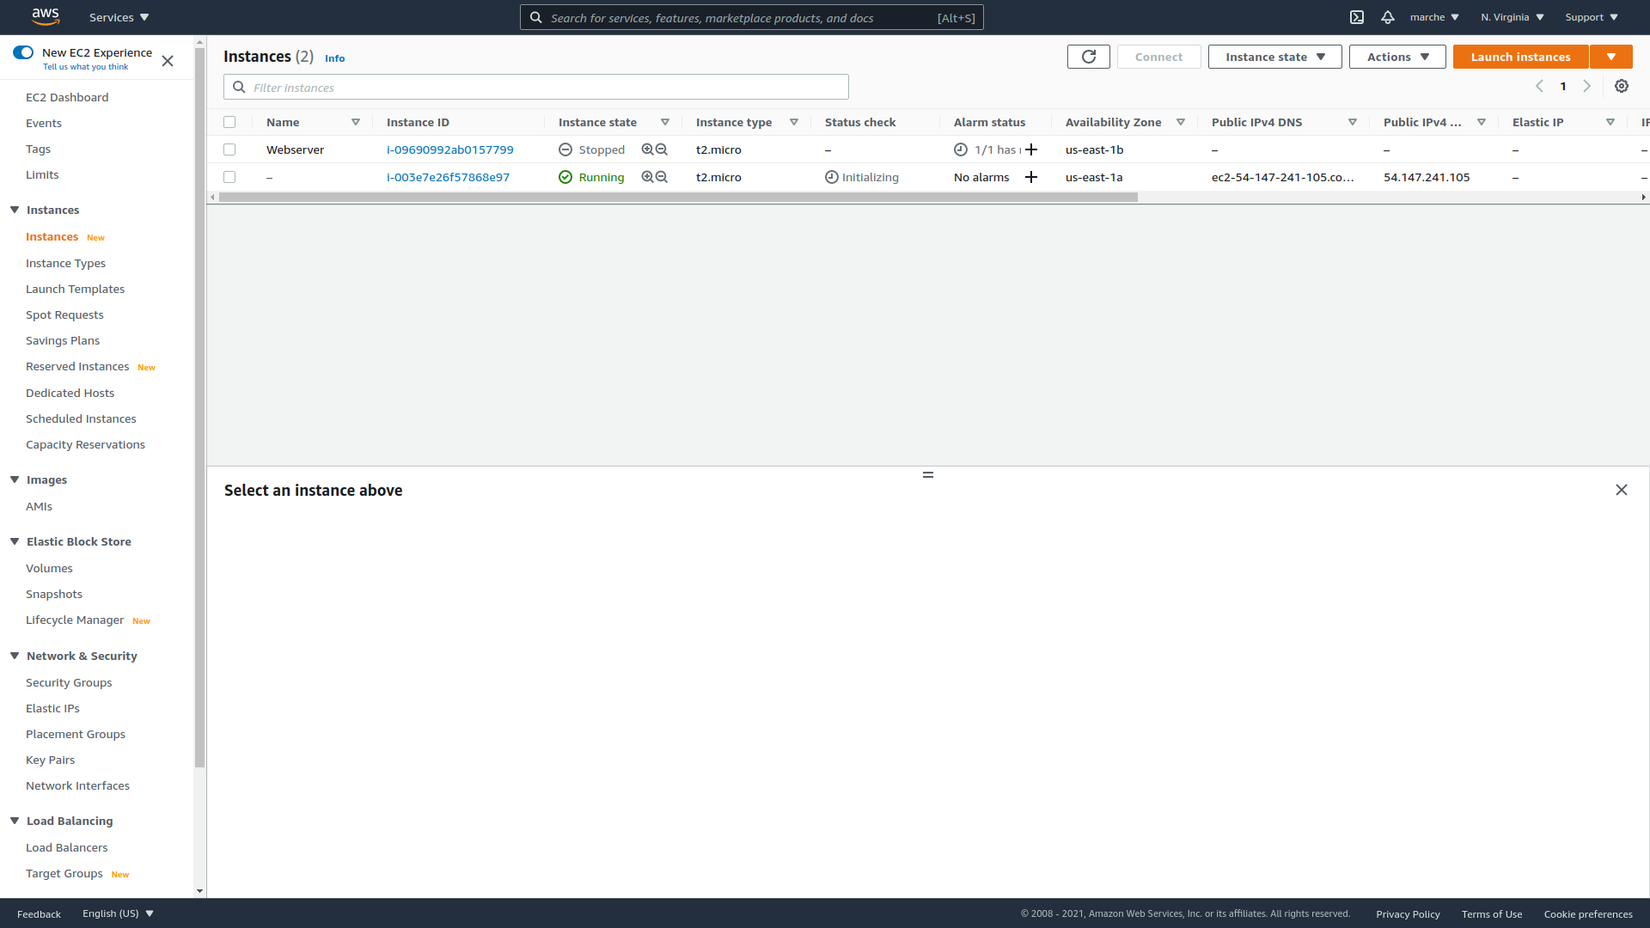Go to Security Groups
Screen dimensions: 1650x928
69,682
